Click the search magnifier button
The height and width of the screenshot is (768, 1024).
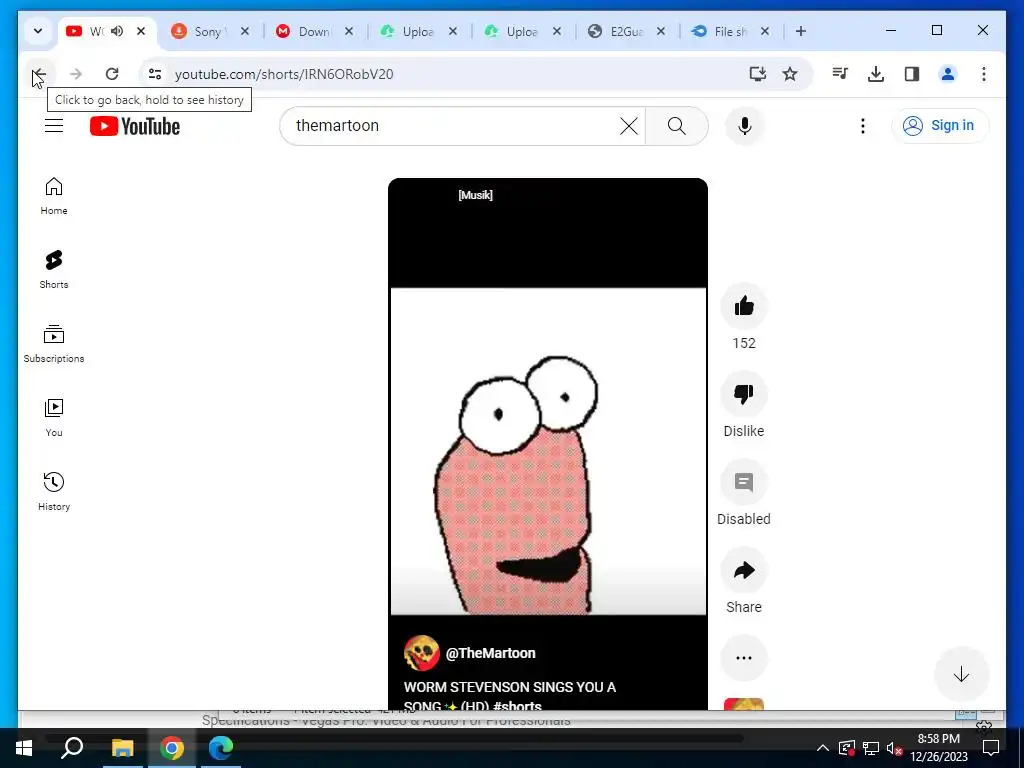[x=677, y=125]
